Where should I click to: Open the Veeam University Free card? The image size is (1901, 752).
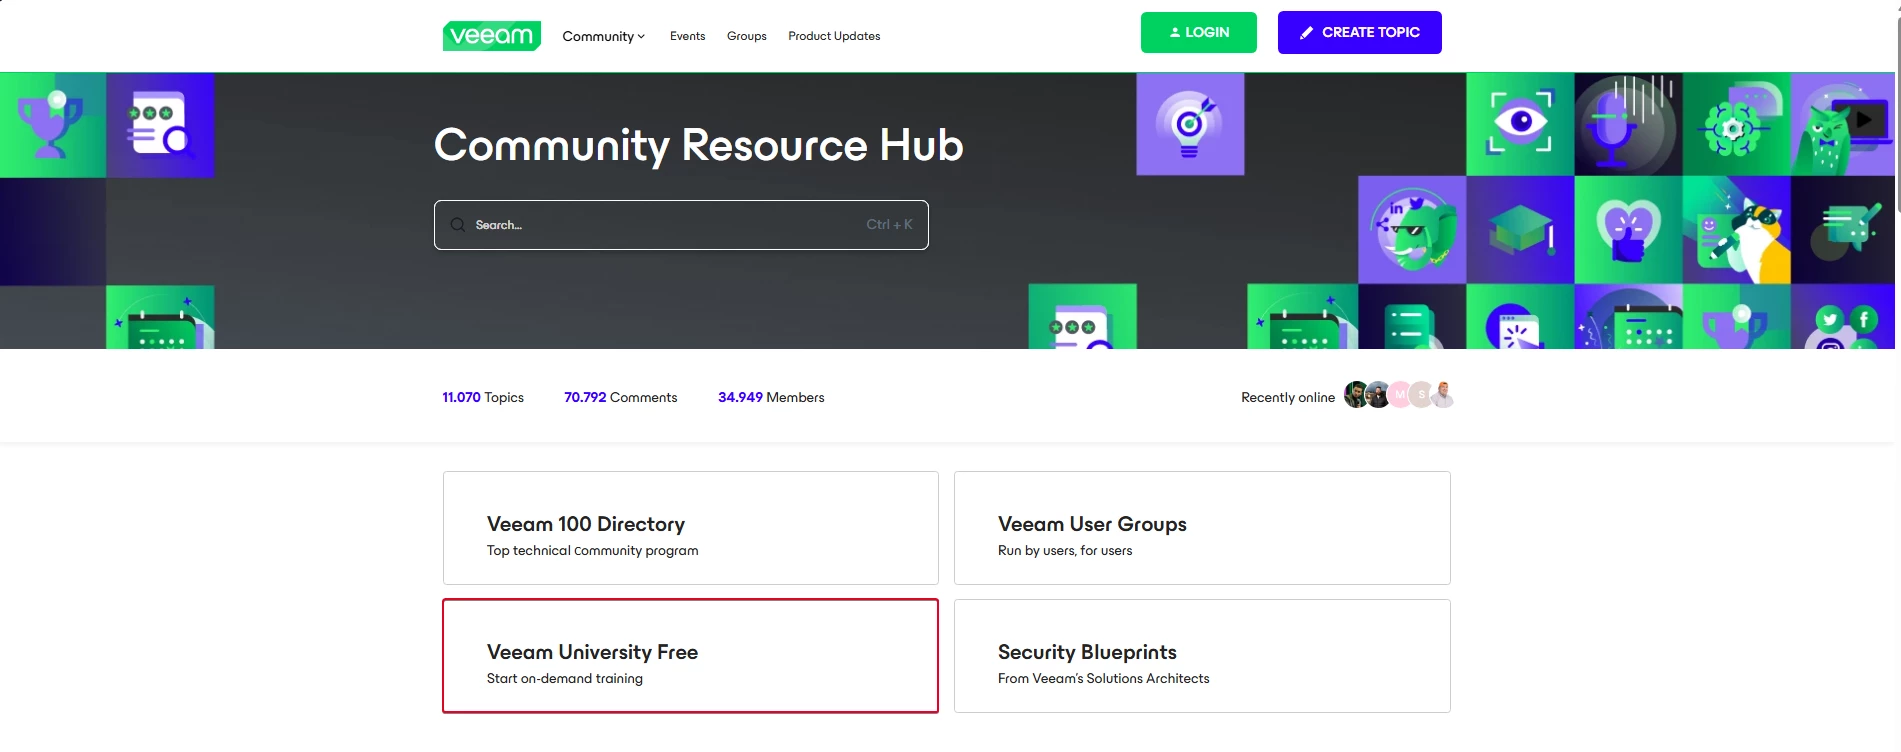[691, 656]
